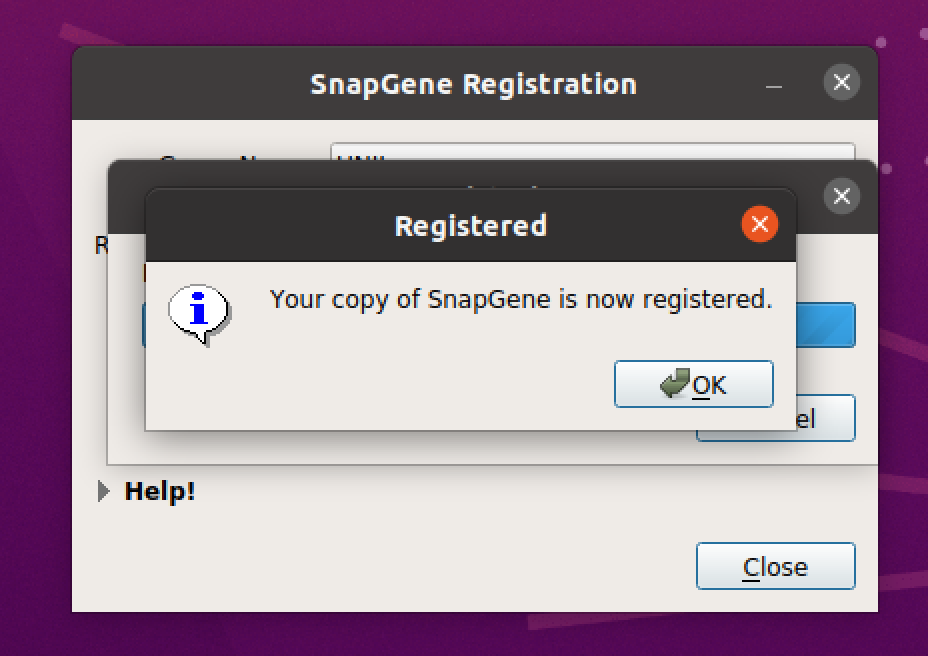Screen dimensions: 928x656
Task: Close the Registered dialog via orange X
Action: click(759, 225)
